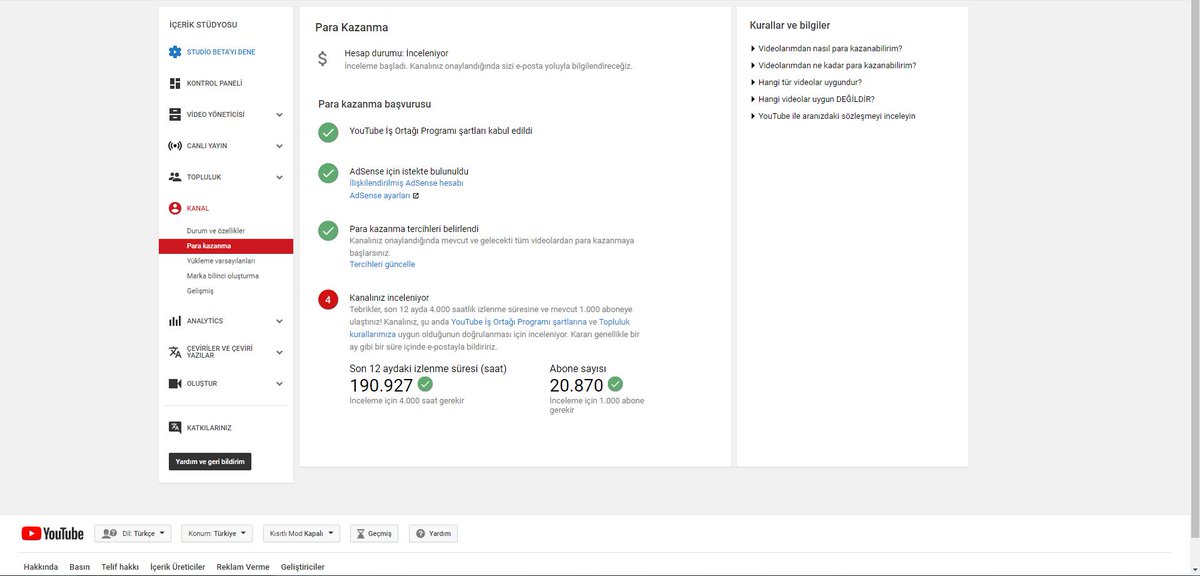Expand the Analytics section
1200x576 pixels.
pos(279,321)
